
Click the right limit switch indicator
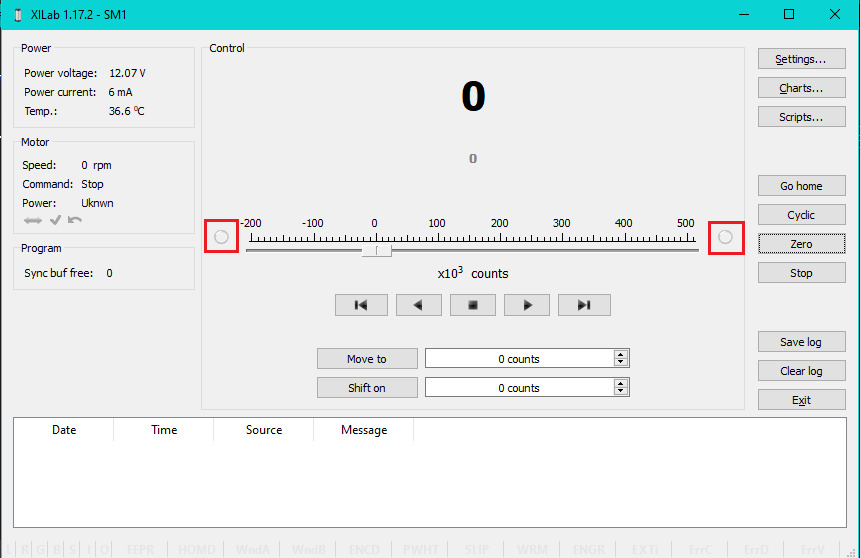(725, 237)
